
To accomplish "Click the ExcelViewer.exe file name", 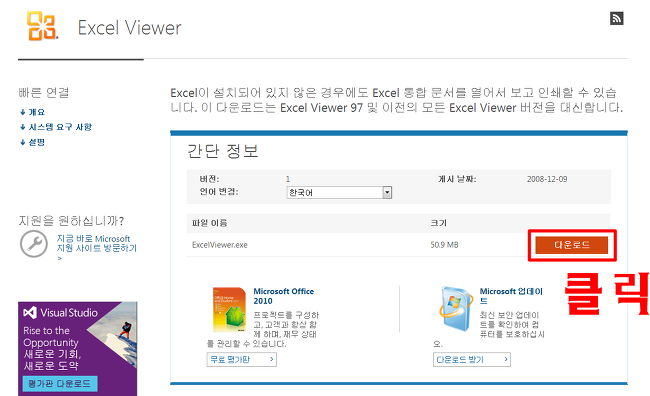I will point(220,245).
